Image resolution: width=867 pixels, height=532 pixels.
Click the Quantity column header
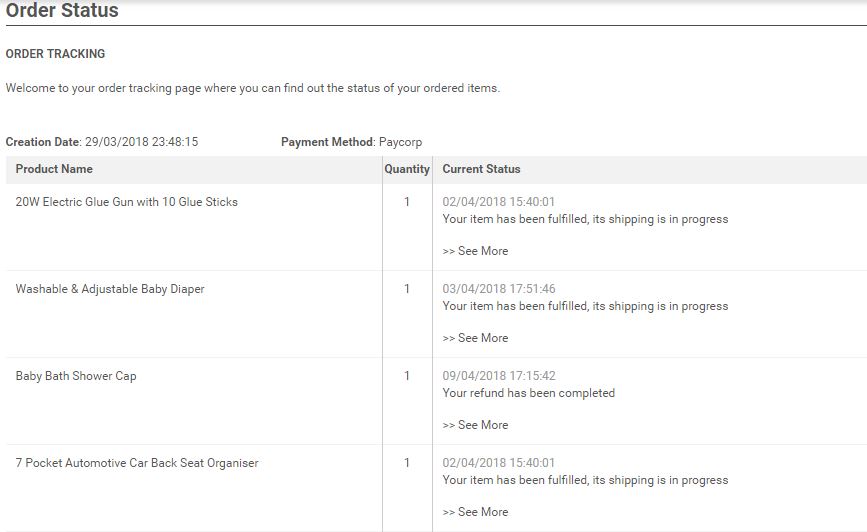pyautogui.click(x=407, y=169)
